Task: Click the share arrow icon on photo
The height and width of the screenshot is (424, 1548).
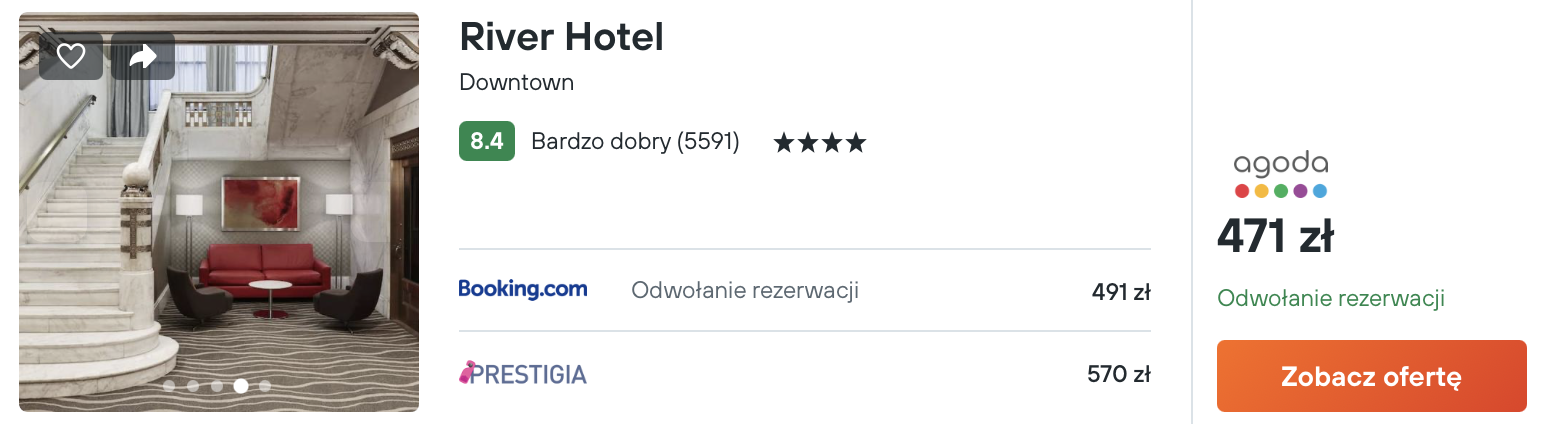Action: tap(143, 56)
